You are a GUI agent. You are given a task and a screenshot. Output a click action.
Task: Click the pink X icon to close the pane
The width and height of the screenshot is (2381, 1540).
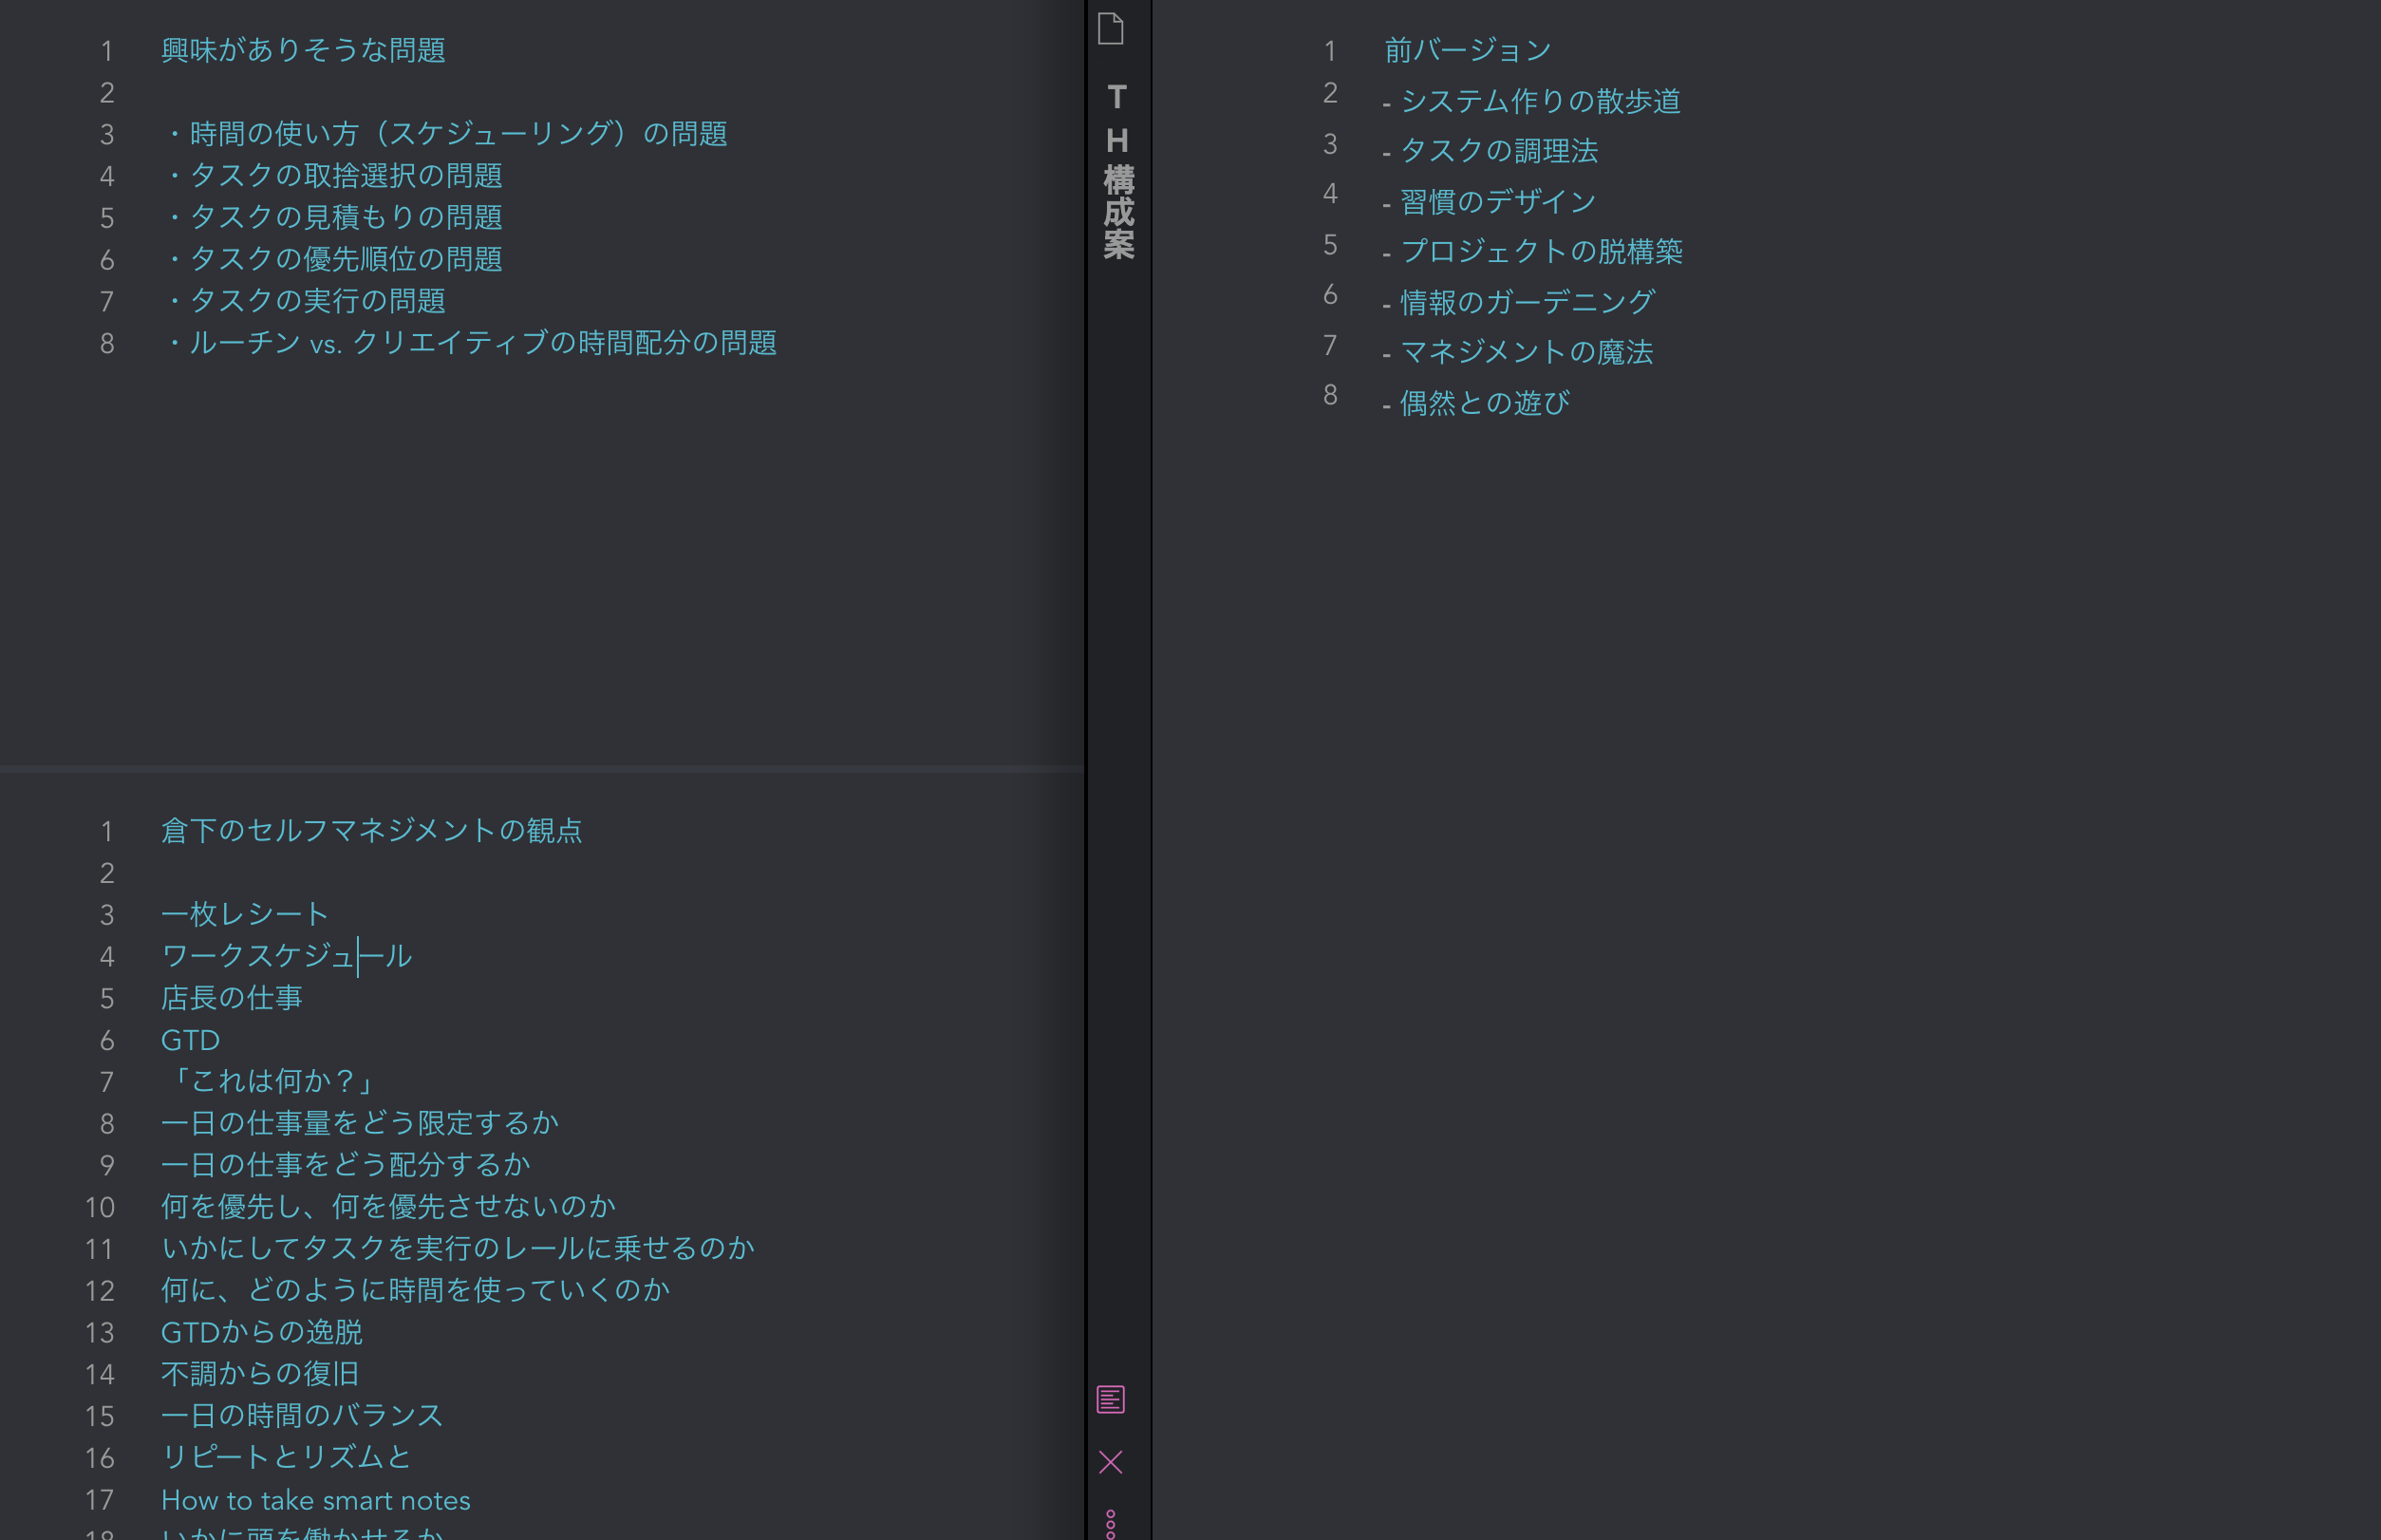click(x=1112, y=1462)
